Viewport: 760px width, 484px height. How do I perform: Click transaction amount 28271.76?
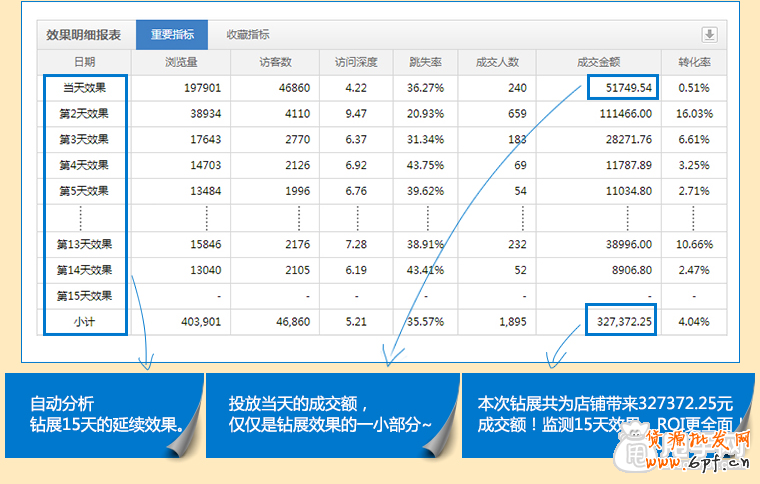pos(629,140)
